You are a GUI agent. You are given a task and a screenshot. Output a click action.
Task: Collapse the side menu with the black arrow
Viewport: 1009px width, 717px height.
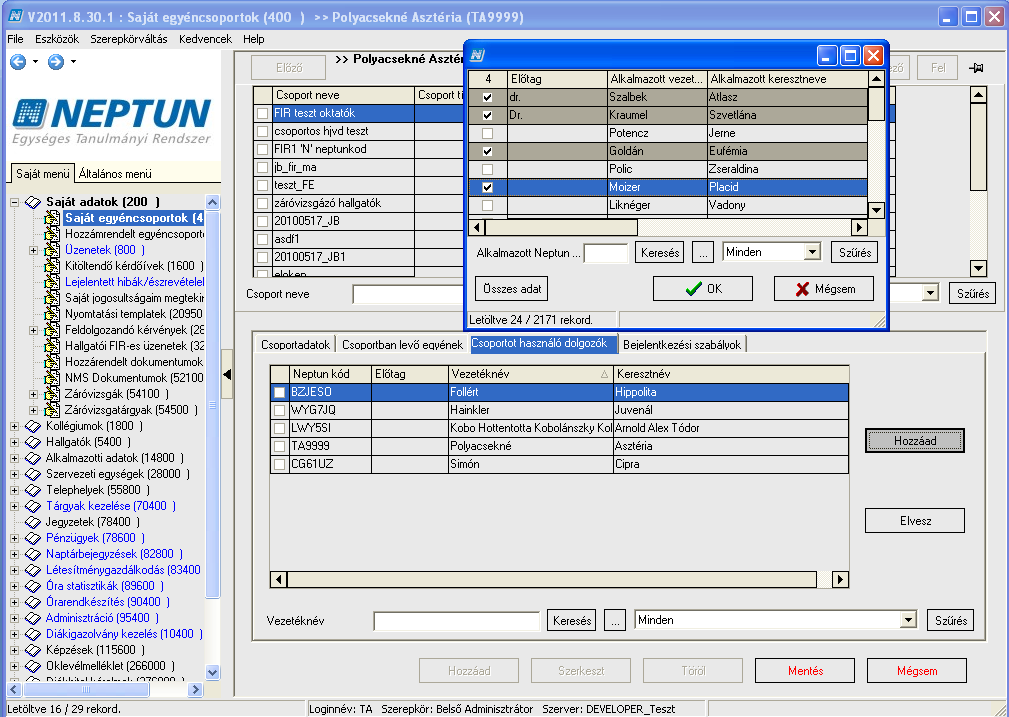(227, 375)
